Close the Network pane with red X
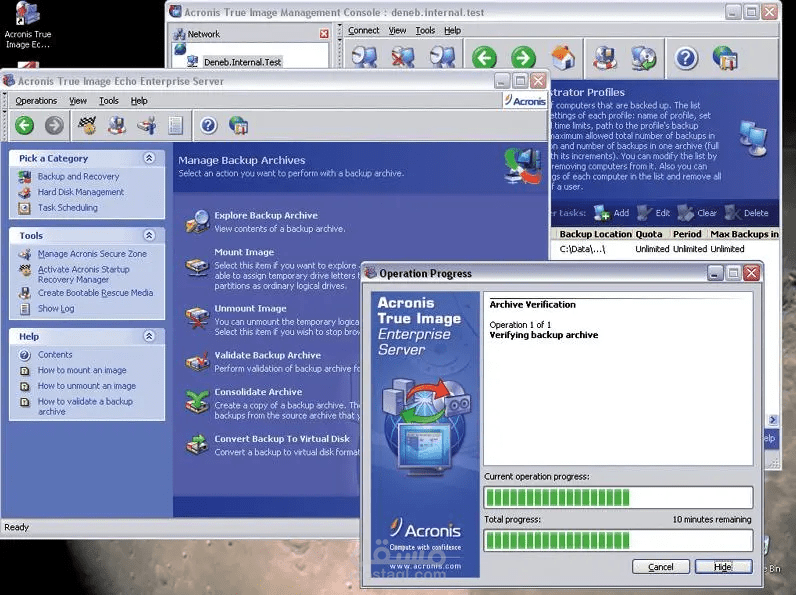The width and height of the screenshot is (796, 595). tap(324, 34)
